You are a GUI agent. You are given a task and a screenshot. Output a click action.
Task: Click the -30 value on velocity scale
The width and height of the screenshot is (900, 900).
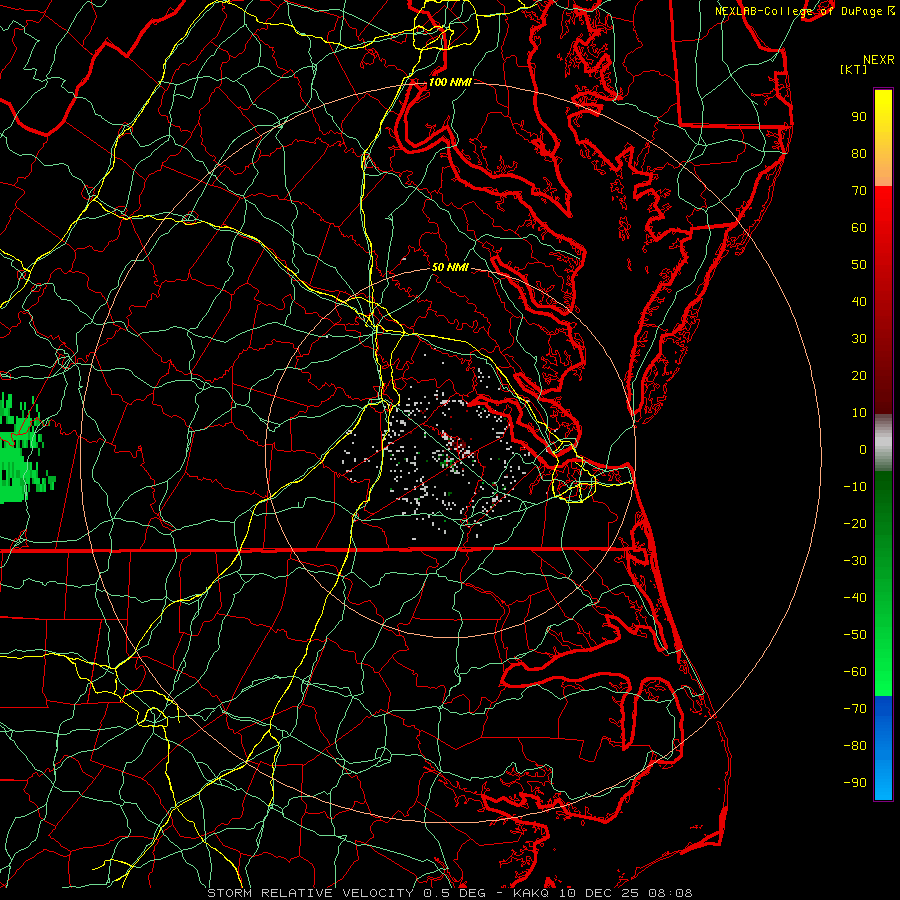[x=855, y=561]
